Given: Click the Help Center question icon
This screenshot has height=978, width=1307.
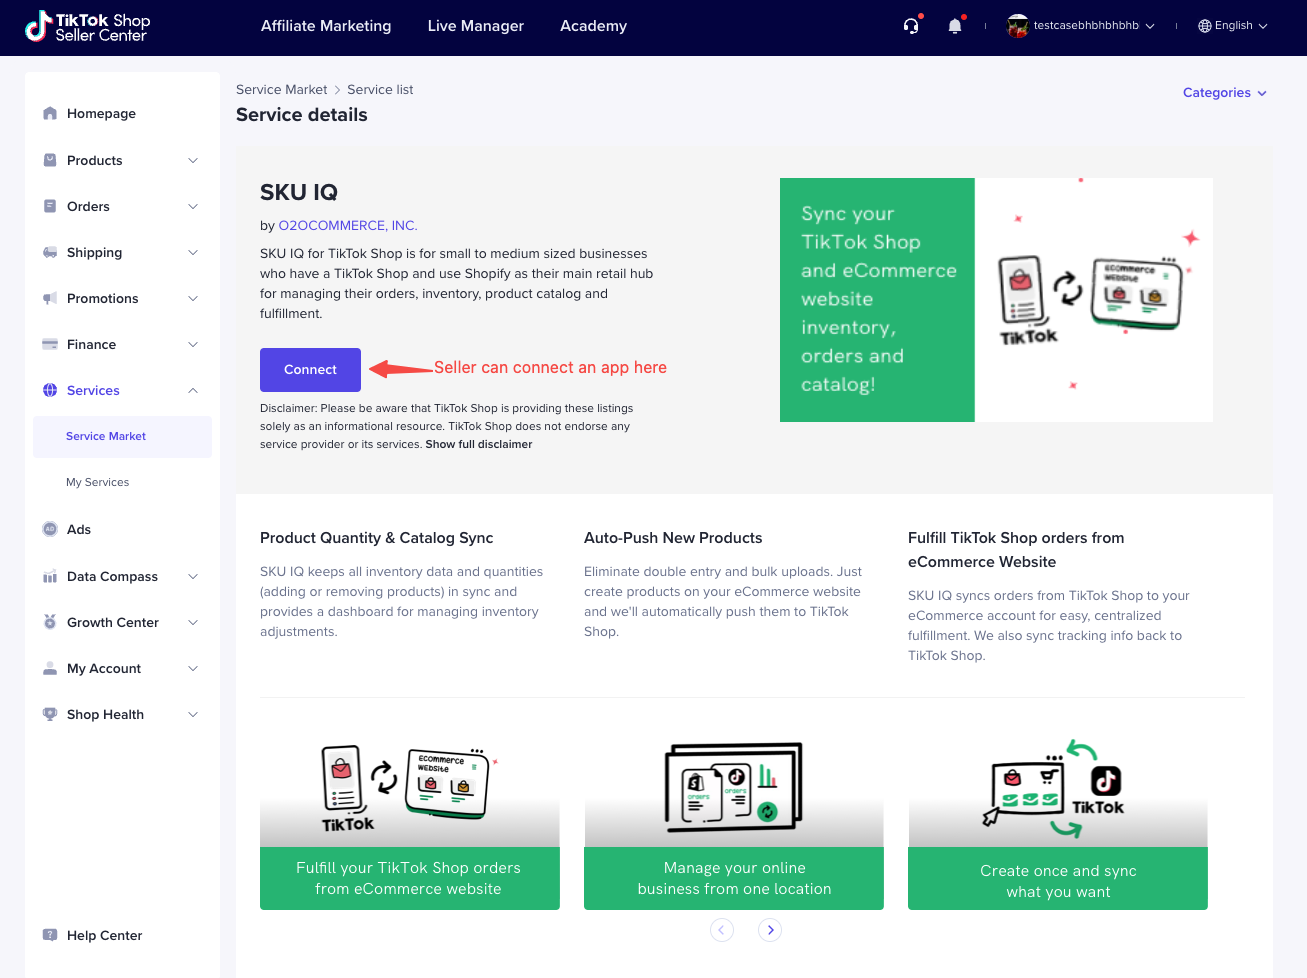Looking at the screenshot, I should pos(50,935).
